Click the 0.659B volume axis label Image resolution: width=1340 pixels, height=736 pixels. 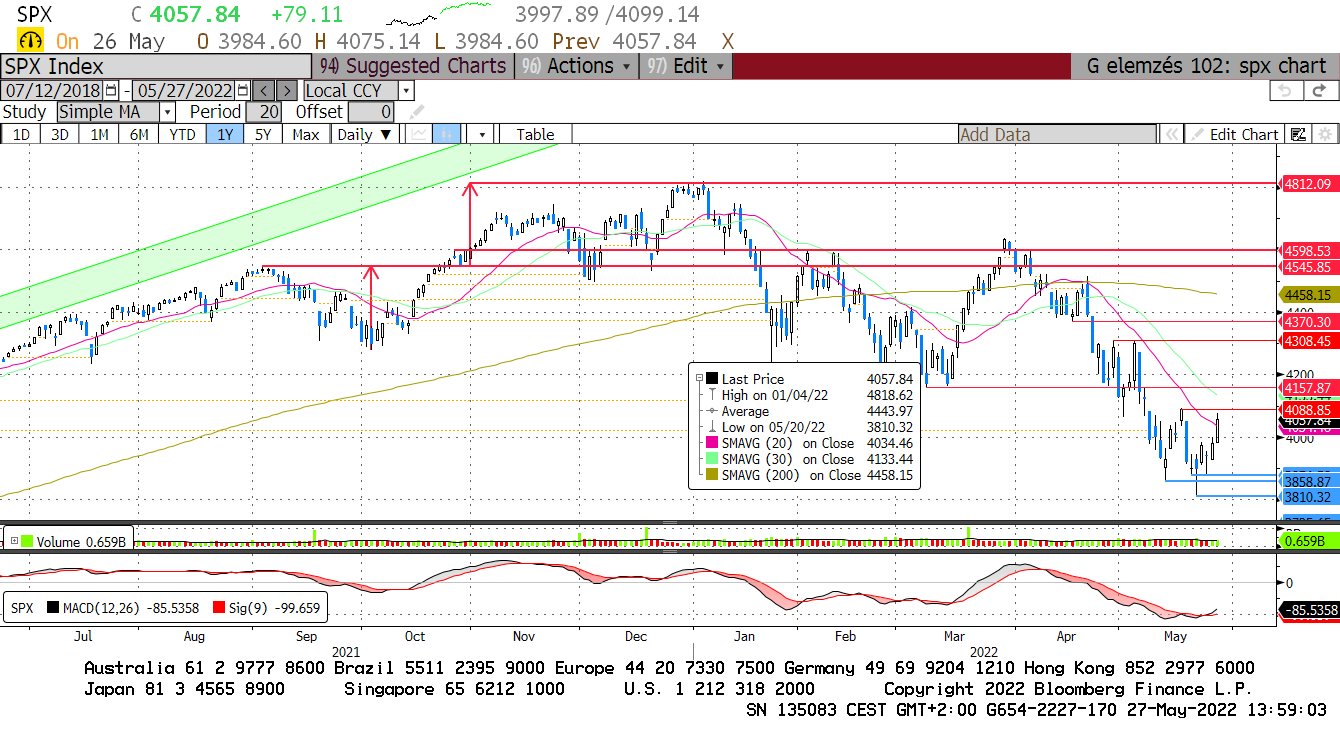pyautogui.click(x=1308, y=540)
